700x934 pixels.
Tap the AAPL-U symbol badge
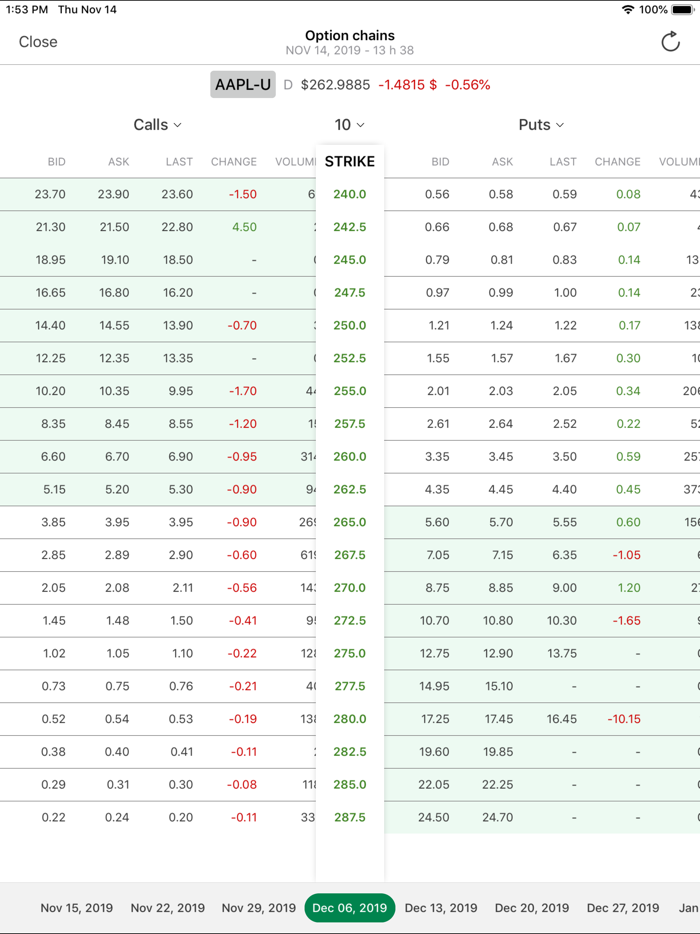[243, 84]
